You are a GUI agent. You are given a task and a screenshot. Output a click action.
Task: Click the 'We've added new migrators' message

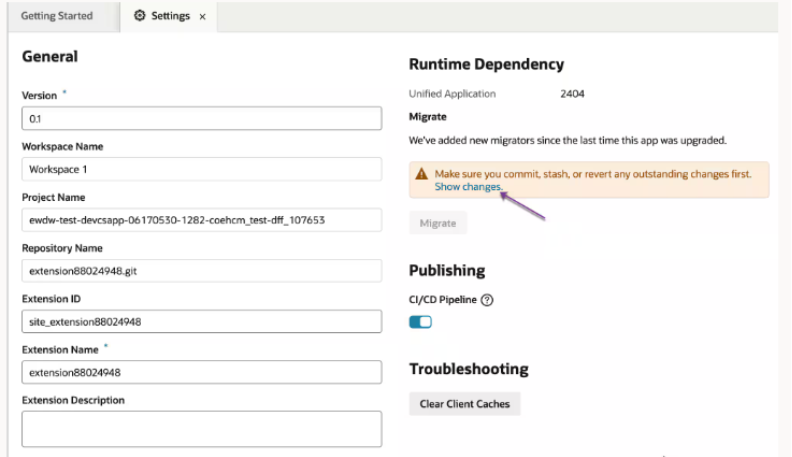pos(568,140)
